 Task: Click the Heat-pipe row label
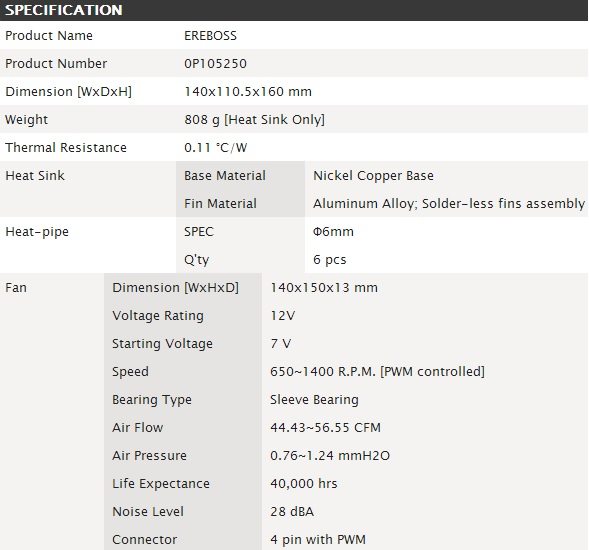pyautogui.click(x=37, y=232)
